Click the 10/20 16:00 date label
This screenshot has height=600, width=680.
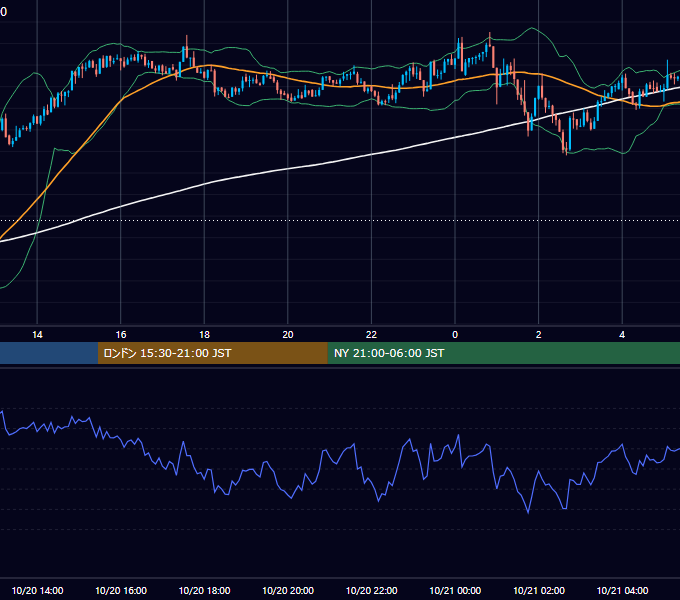point(121,590)
